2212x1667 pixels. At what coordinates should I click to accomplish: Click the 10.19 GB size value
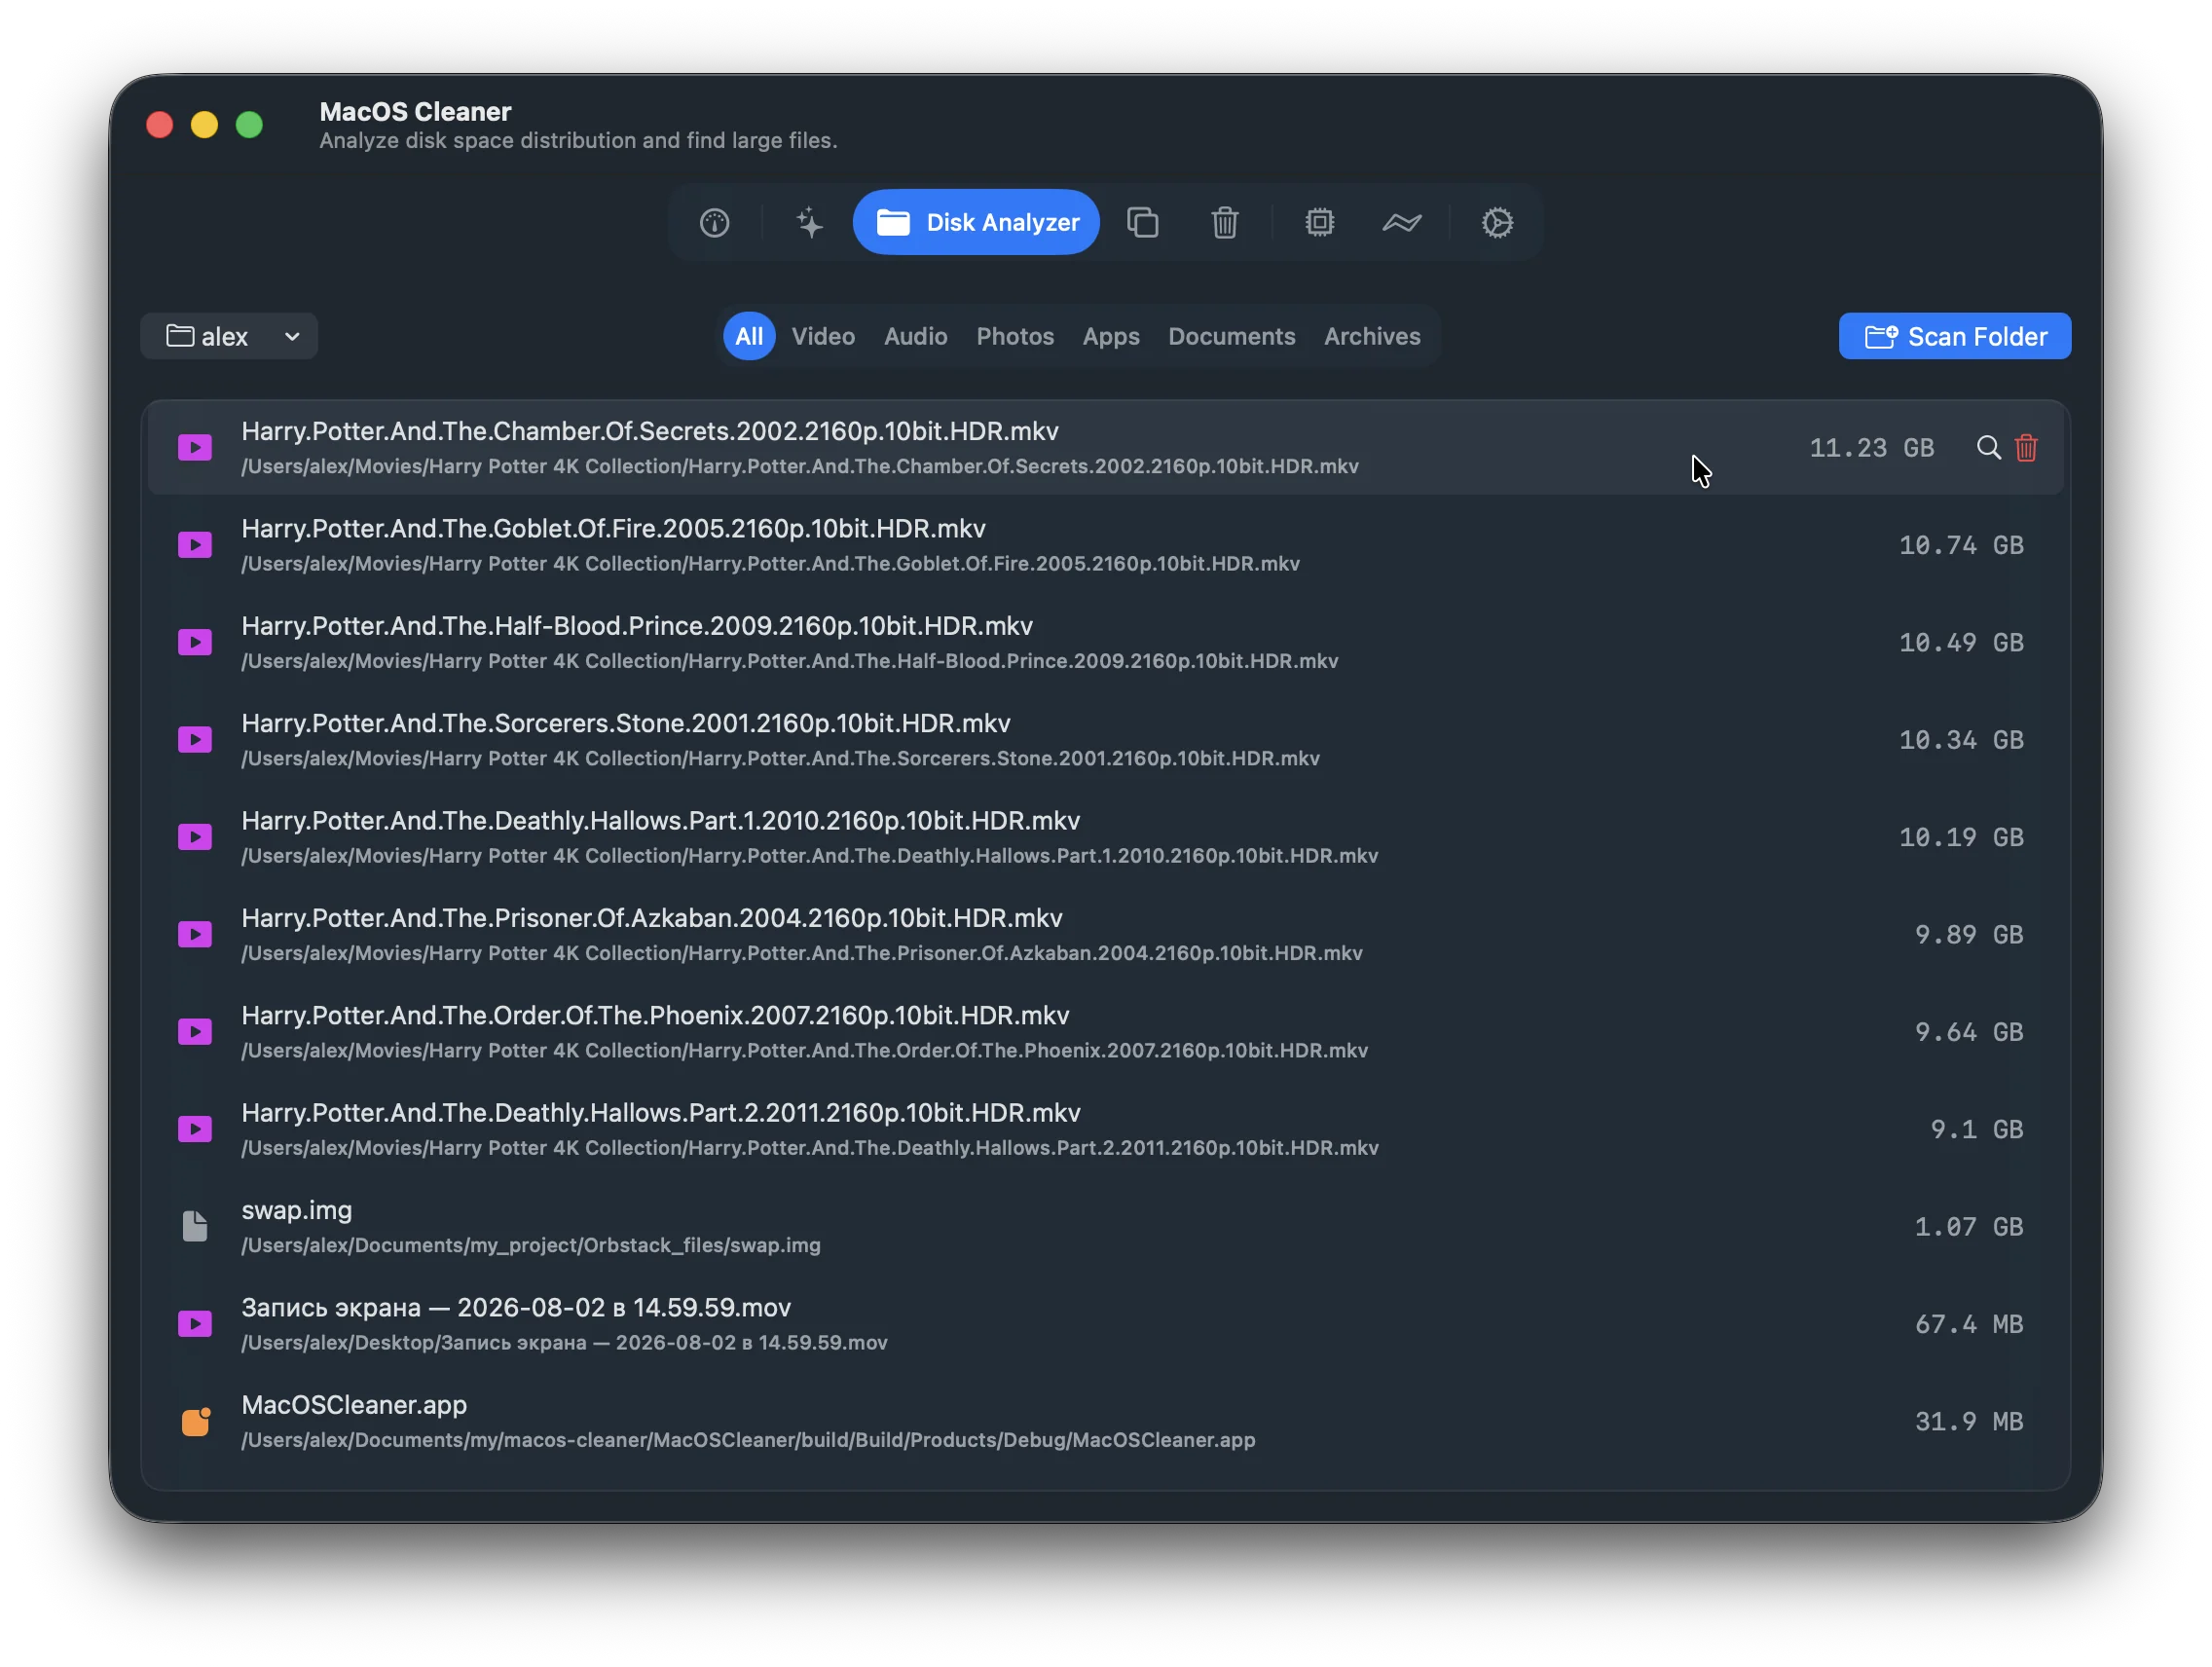(x=1961, y=837)
